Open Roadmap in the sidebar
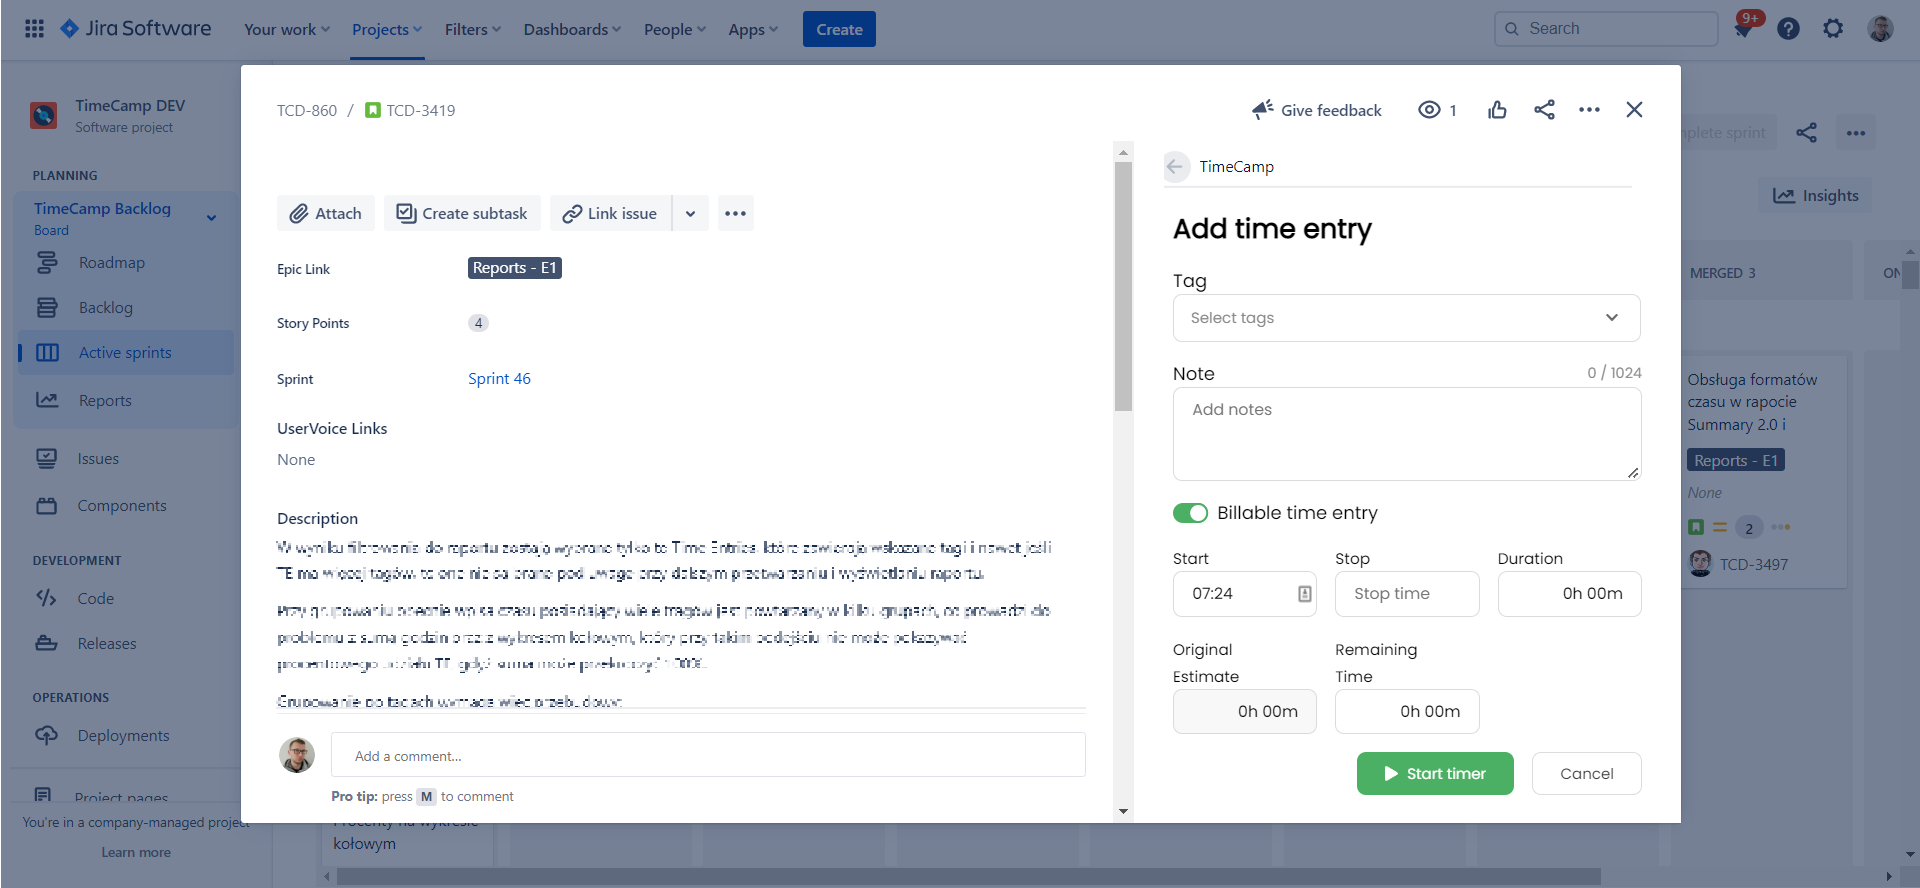Image resolution: width=1920 pixels, height=888 pixels. 126,263
